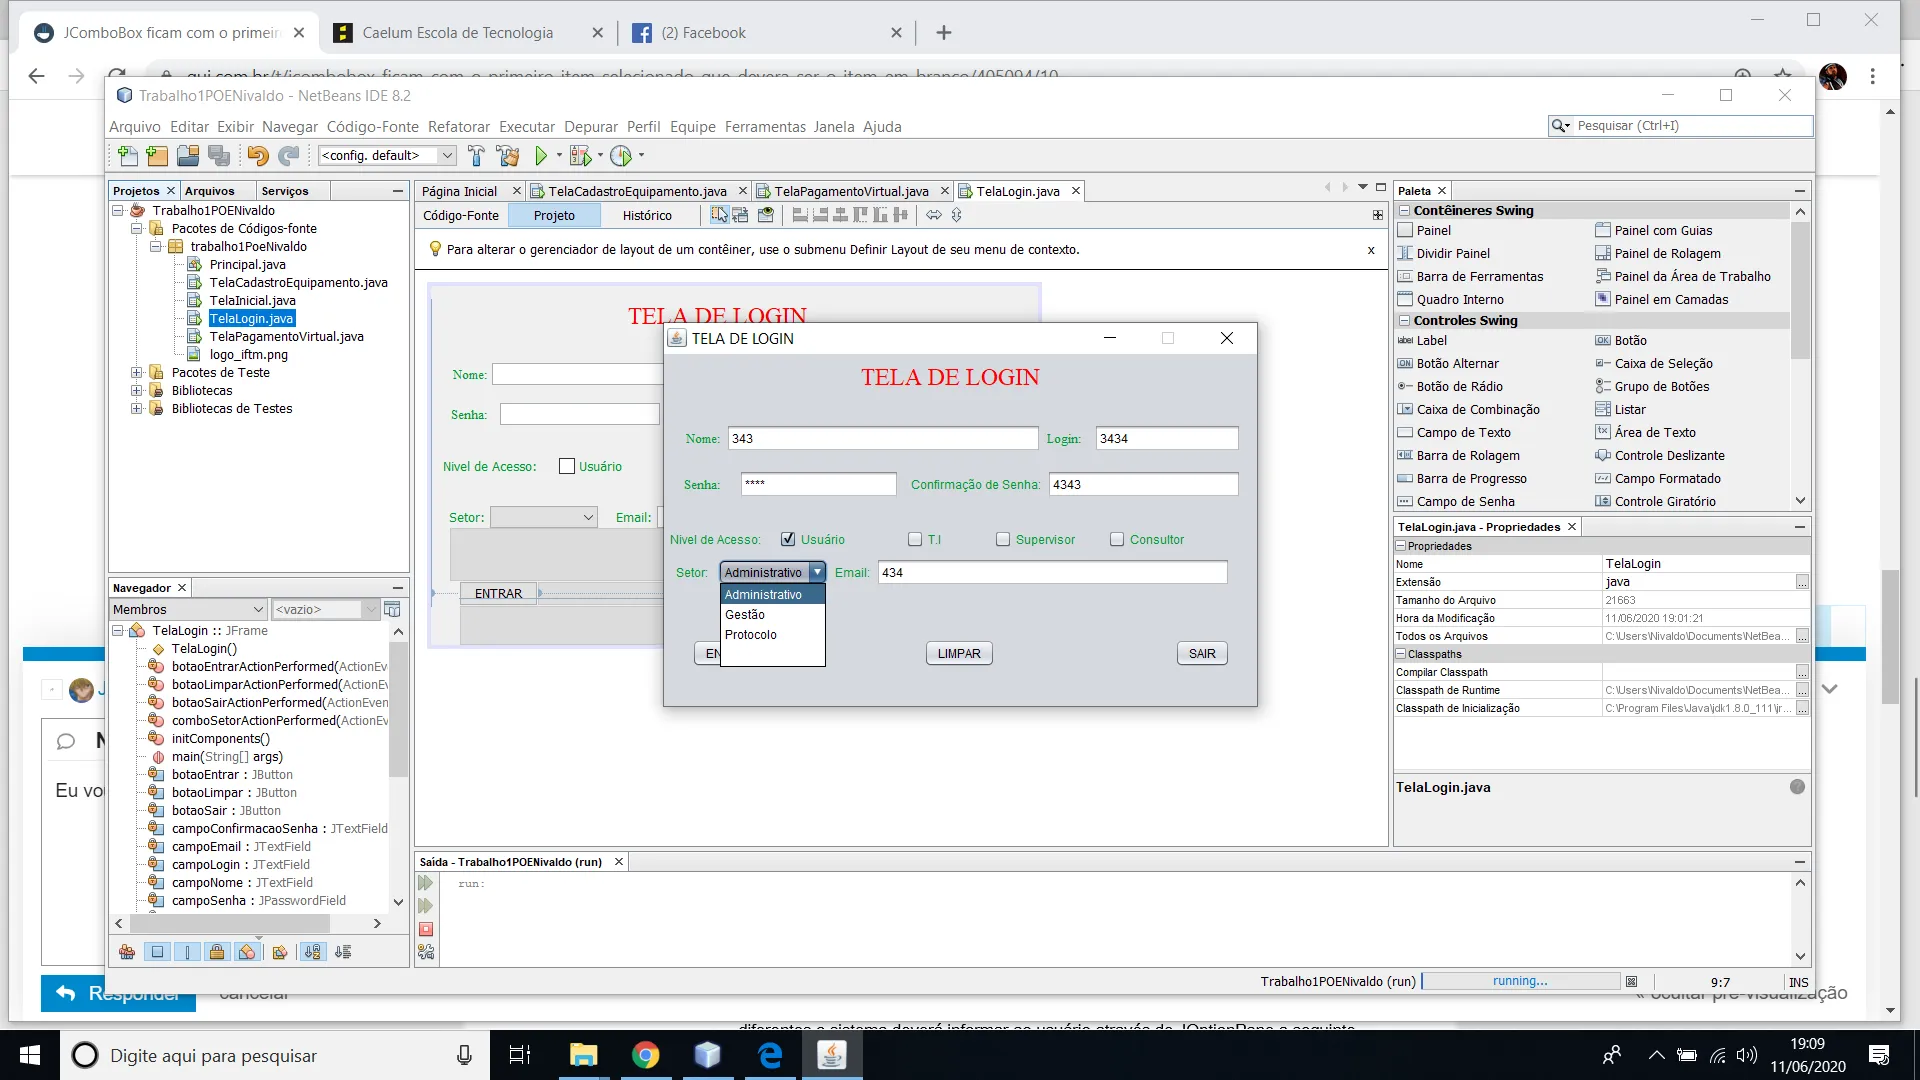Click Preview Design eye icon

766,215
